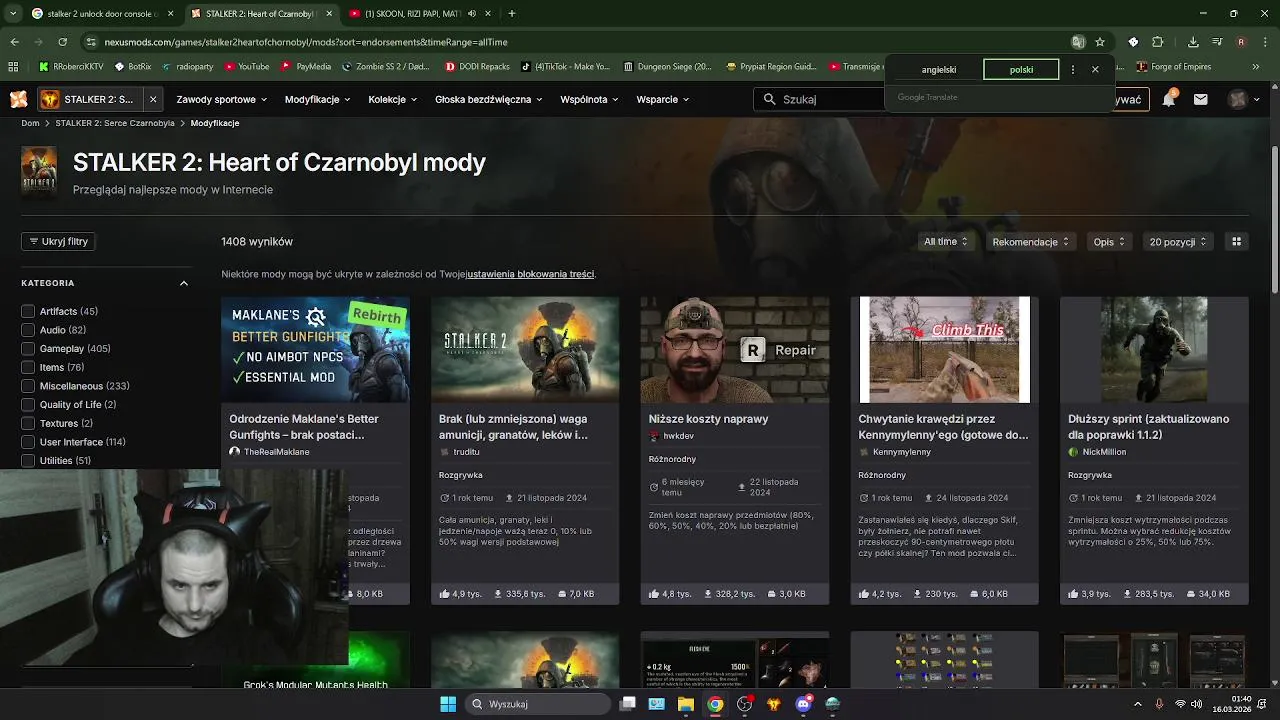Open the 20 pozycji page-size dropdown

pos(1178,241)
